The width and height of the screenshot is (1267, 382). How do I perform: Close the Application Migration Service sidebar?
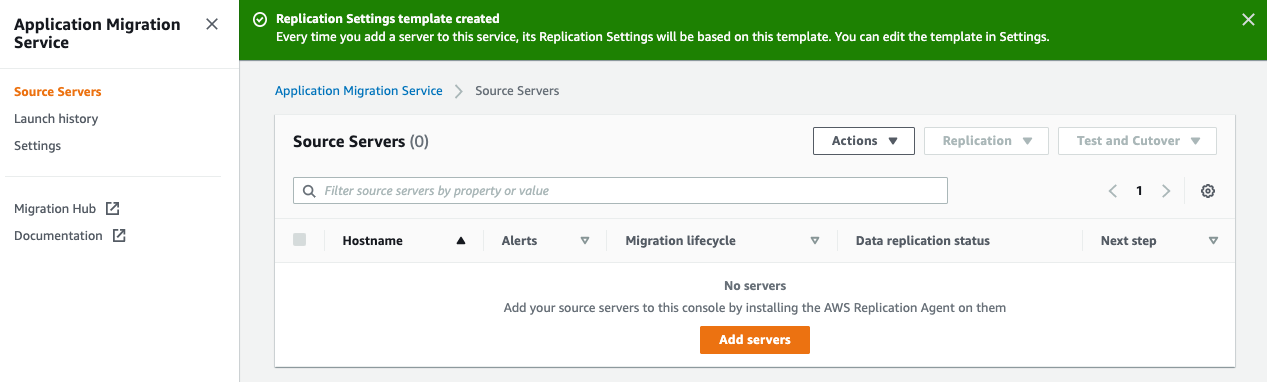[x=212, y=24]
